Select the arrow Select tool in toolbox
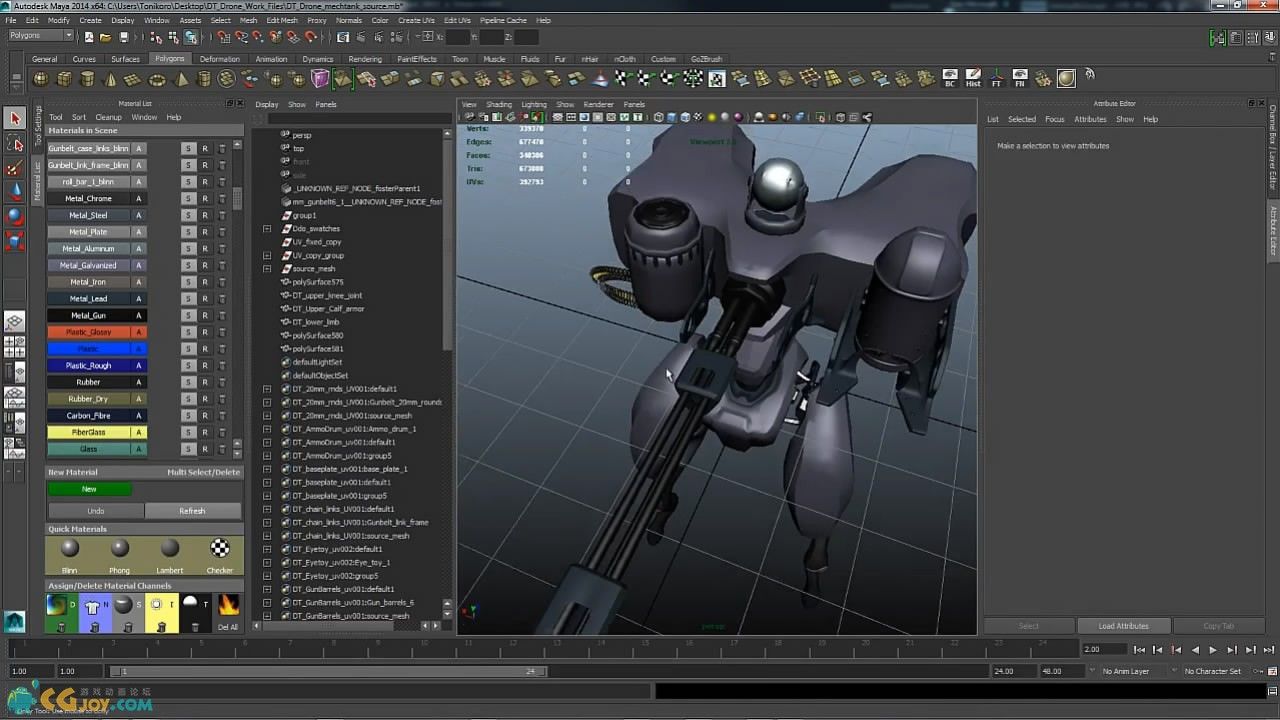The height and width of the screenshot is (720, 1280). tap(14, 118)
